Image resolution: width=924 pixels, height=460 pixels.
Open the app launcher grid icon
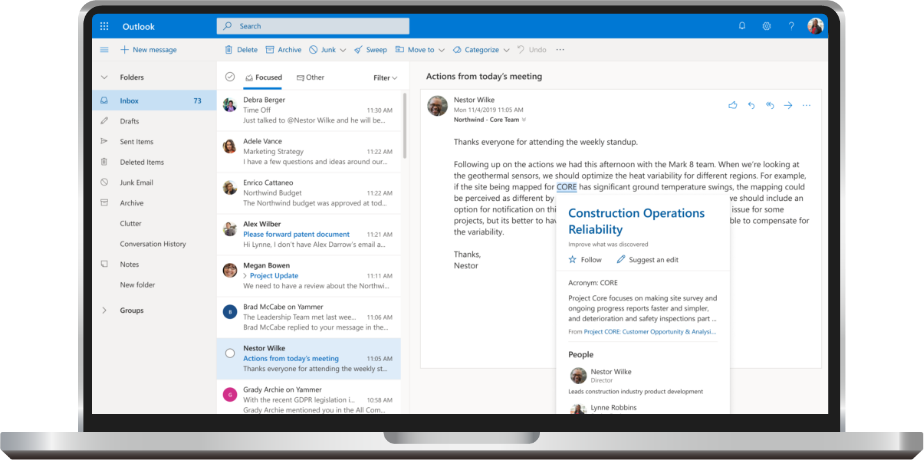click(x=104, y=27)
